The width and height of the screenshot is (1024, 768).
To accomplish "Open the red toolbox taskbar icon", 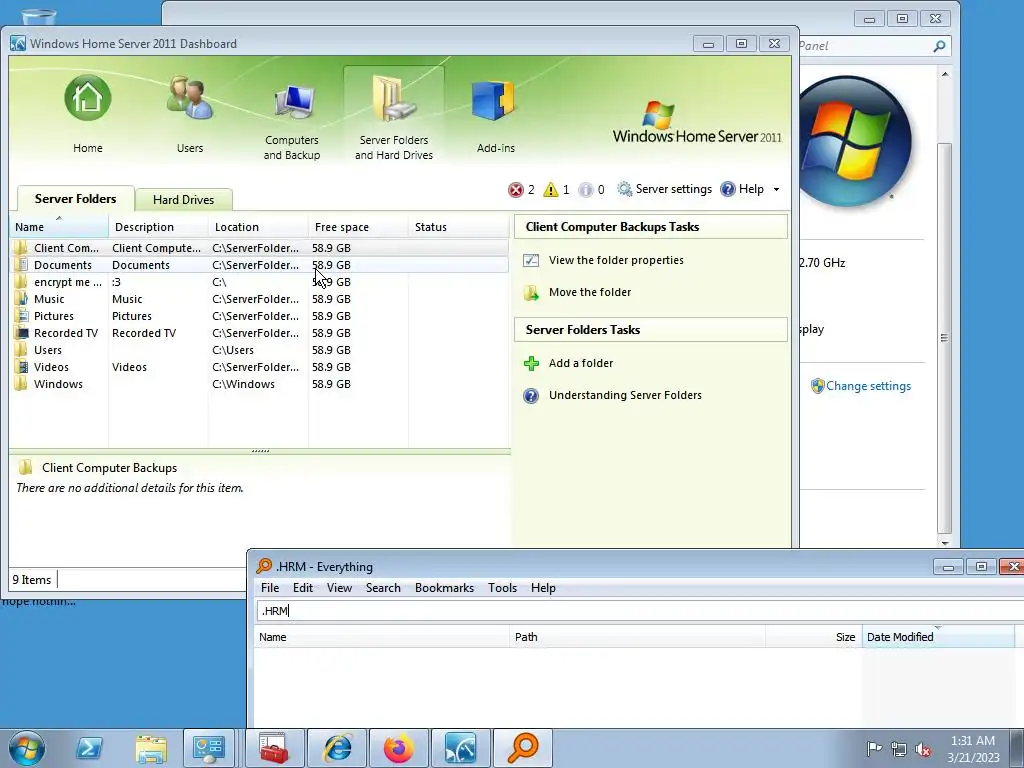I will click(274, 748).
